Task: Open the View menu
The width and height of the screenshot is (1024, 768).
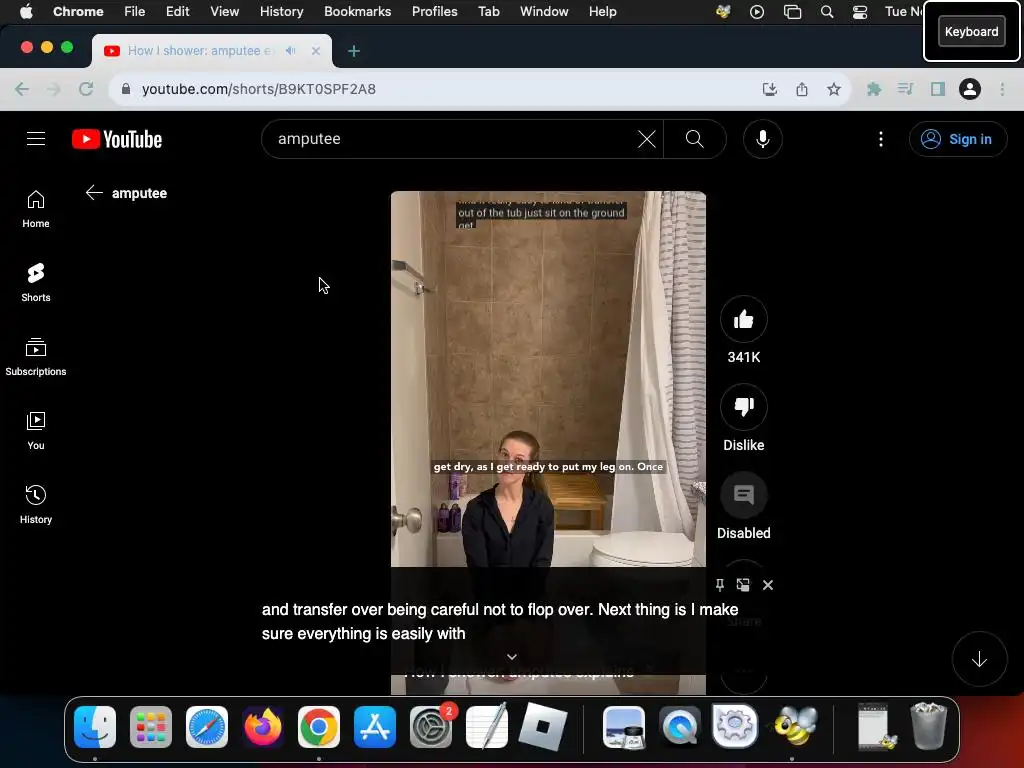Action: coord(224,11)
